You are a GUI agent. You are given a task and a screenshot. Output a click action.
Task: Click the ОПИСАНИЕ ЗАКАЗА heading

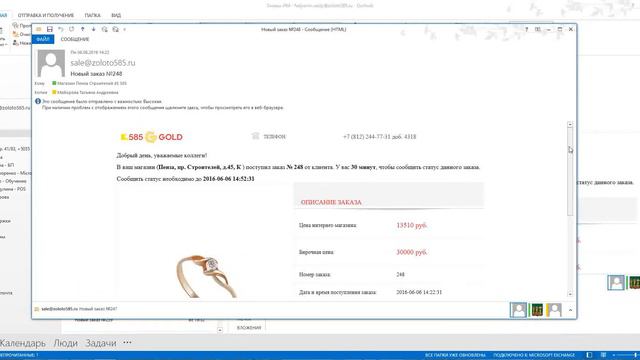pyautogui.click(x=331, y=202)
